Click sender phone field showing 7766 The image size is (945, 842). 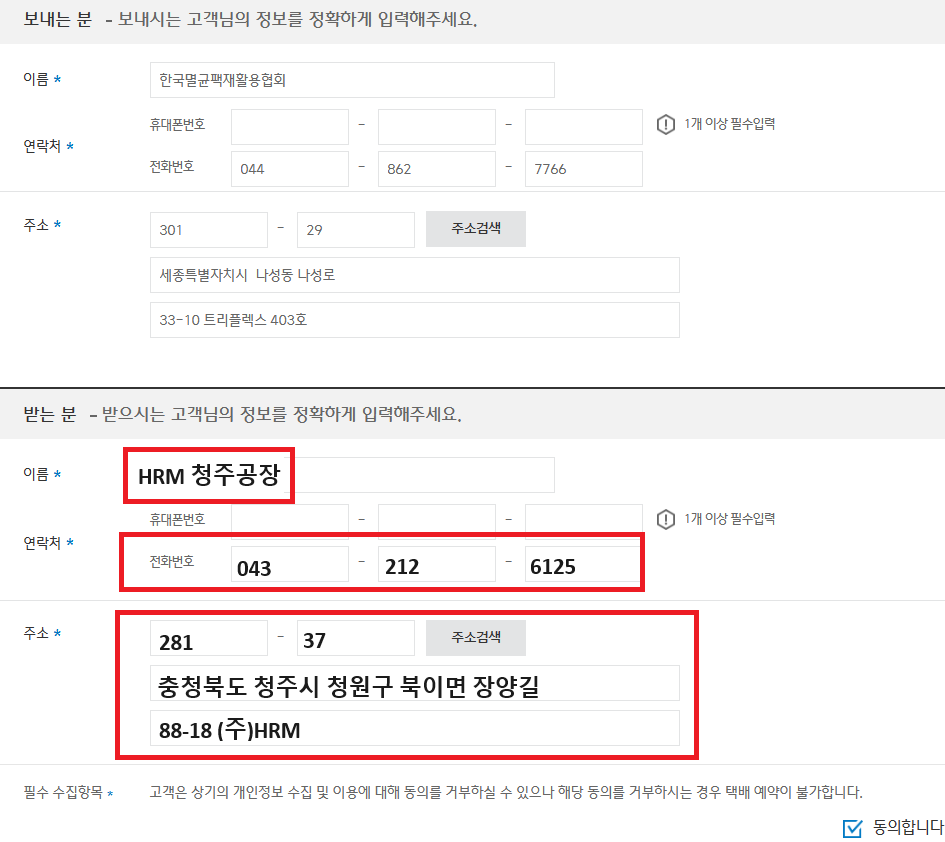point(583,169)
